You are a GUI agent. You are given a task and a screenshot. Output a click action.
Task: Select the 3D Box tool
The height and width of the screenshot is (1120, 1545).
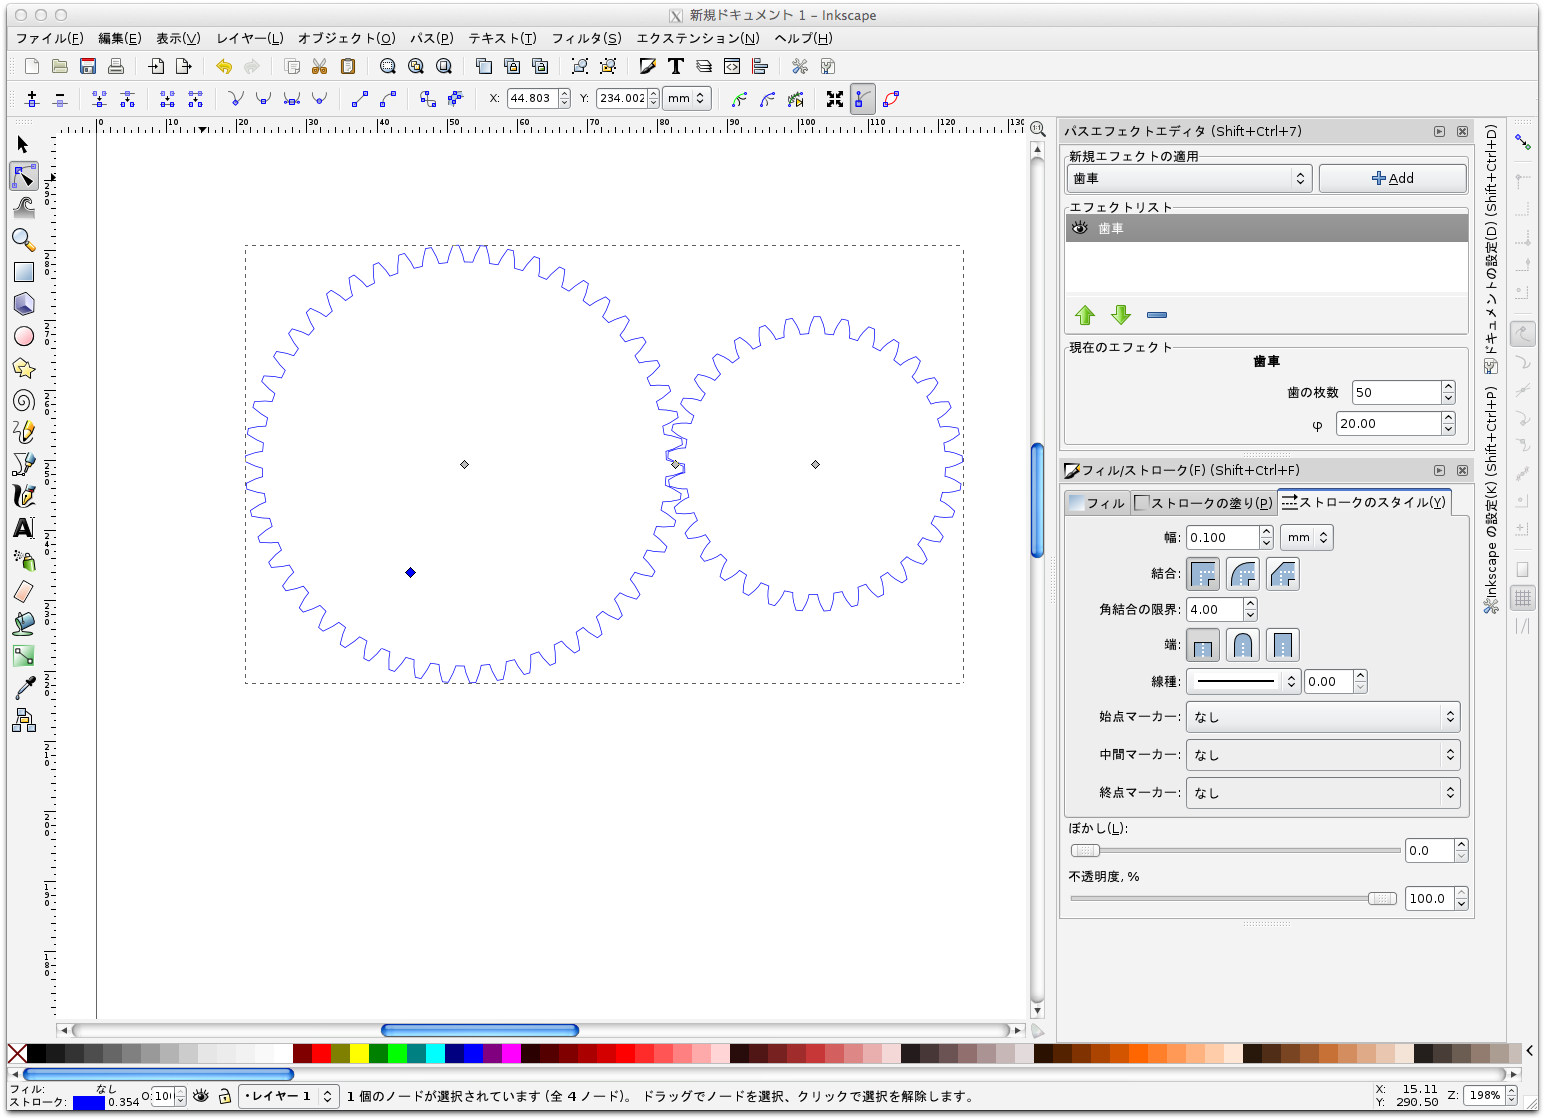coord(24,304)
